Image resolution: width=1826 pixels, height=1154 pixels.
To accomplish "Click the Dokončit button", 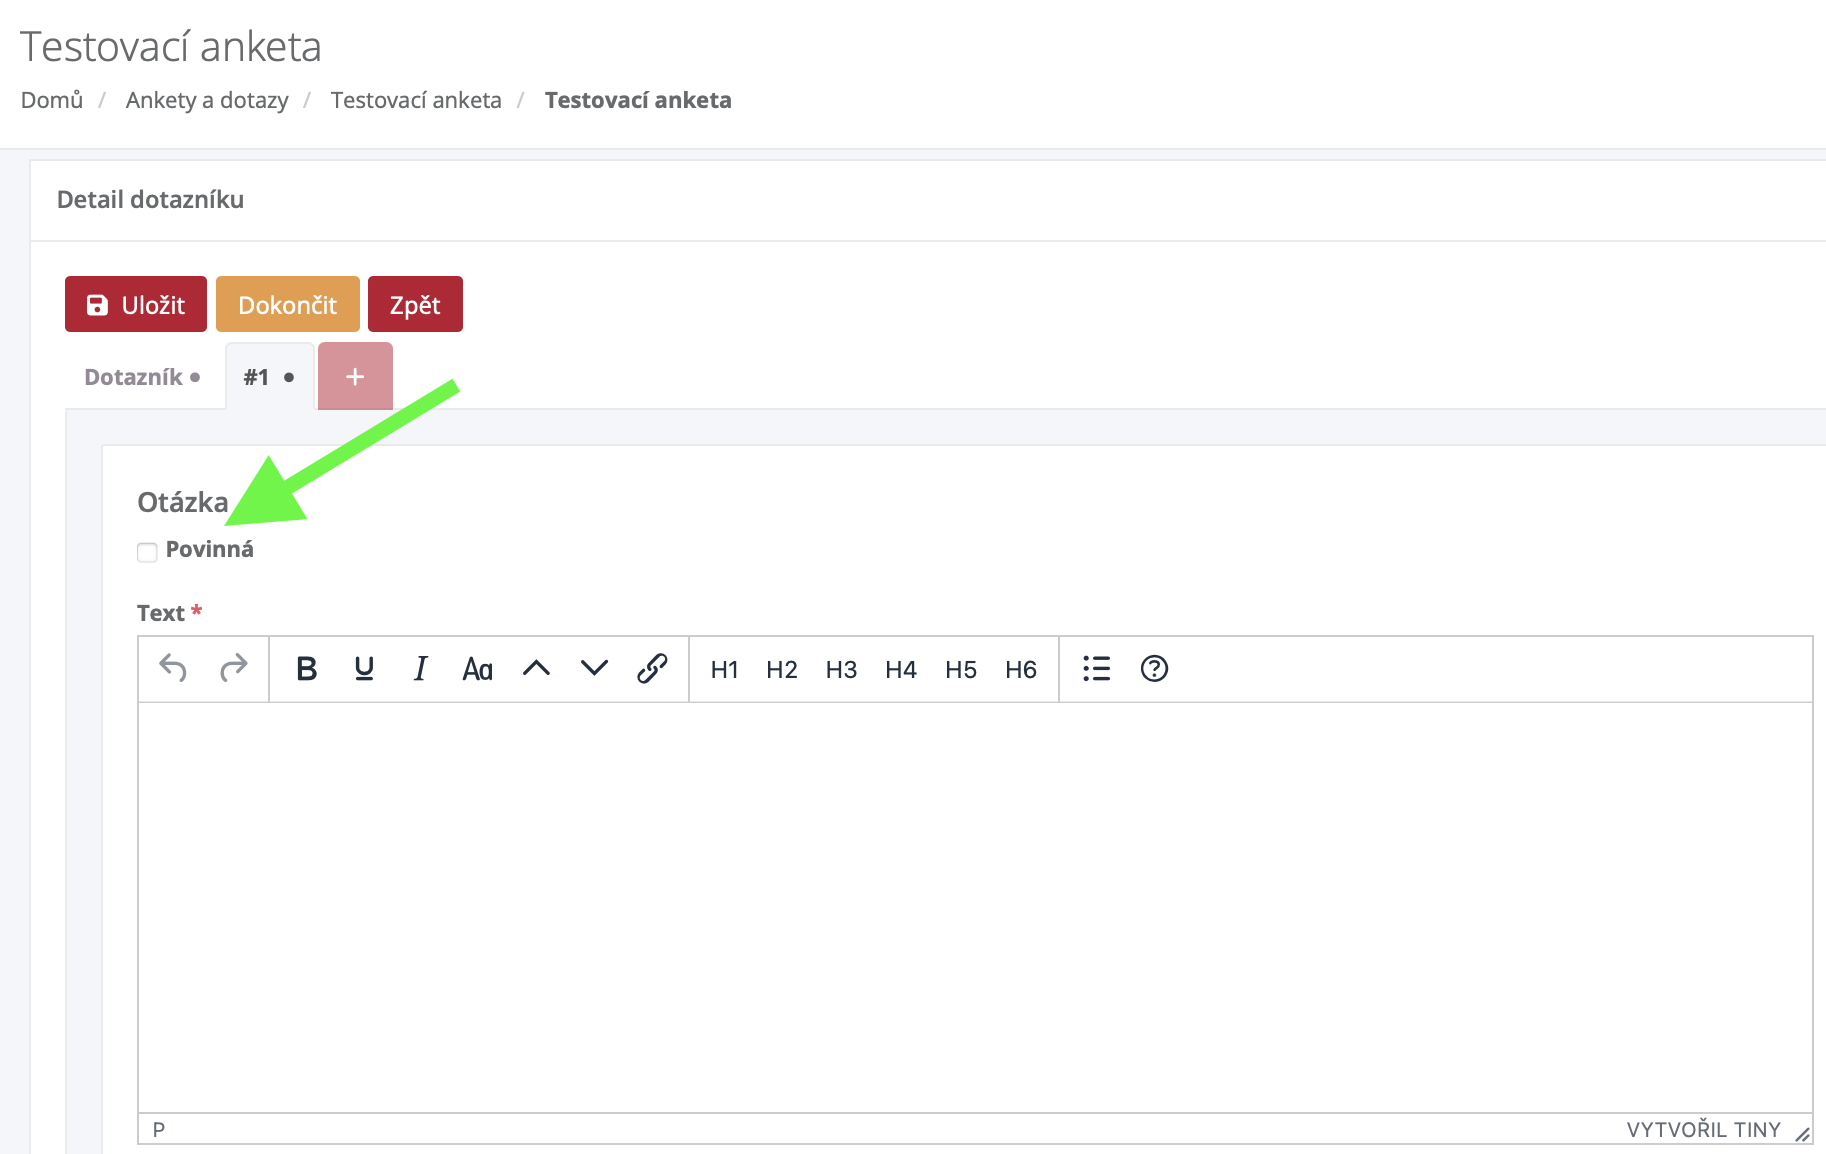I will coord(288,304).
